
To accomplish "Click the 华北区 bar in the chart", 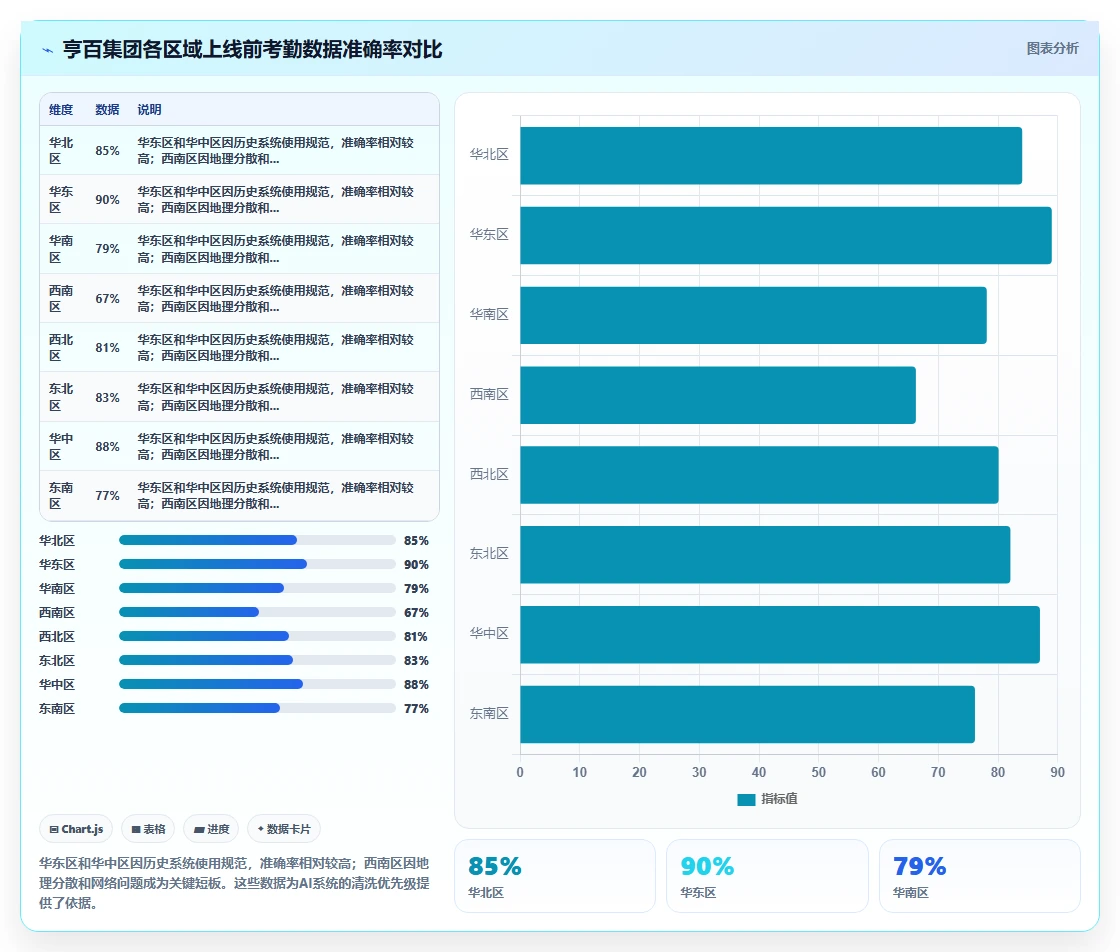I will tap(771, 156).
